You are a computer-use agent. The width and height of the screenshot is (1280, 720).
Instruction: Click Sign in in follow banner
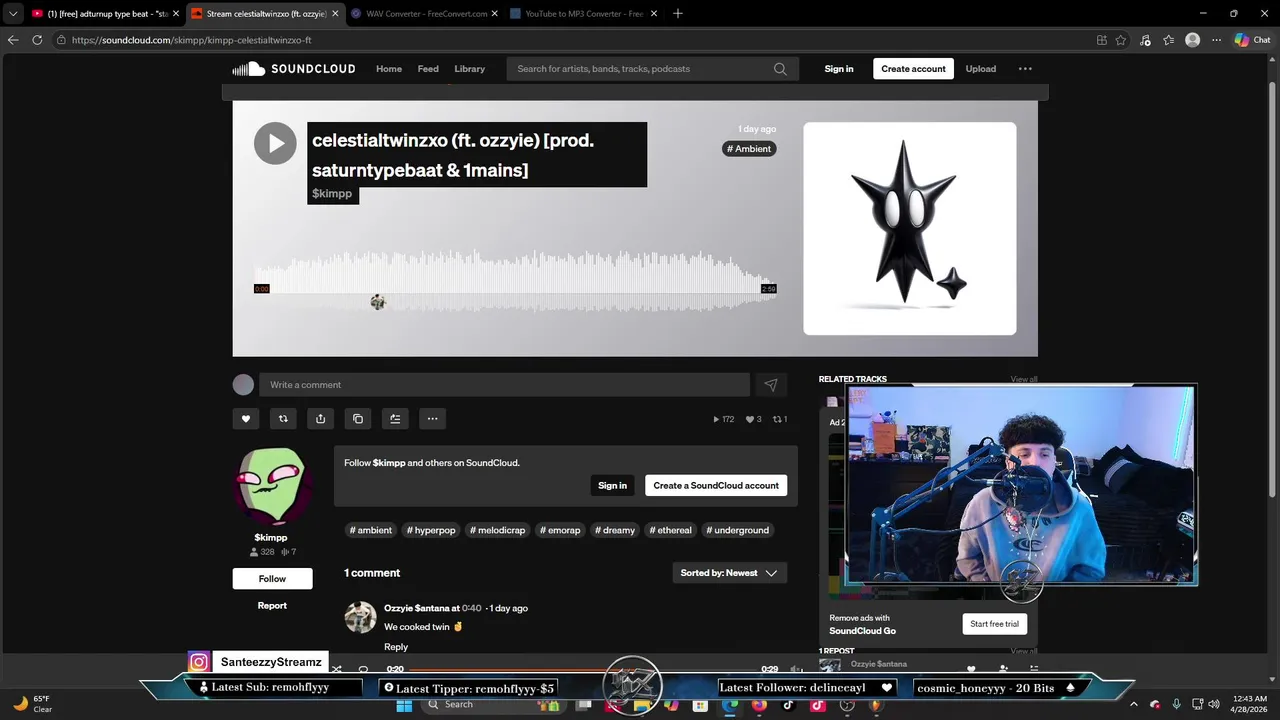[612, 485]
